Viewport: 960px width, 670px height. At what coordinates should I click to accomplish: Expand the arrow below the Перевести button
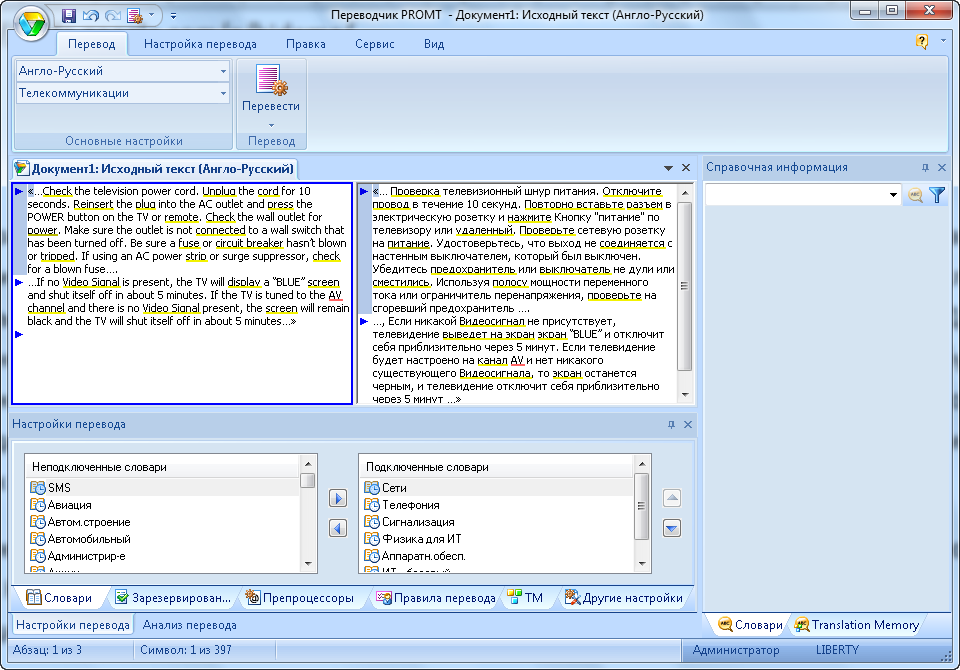pos(271,125)
